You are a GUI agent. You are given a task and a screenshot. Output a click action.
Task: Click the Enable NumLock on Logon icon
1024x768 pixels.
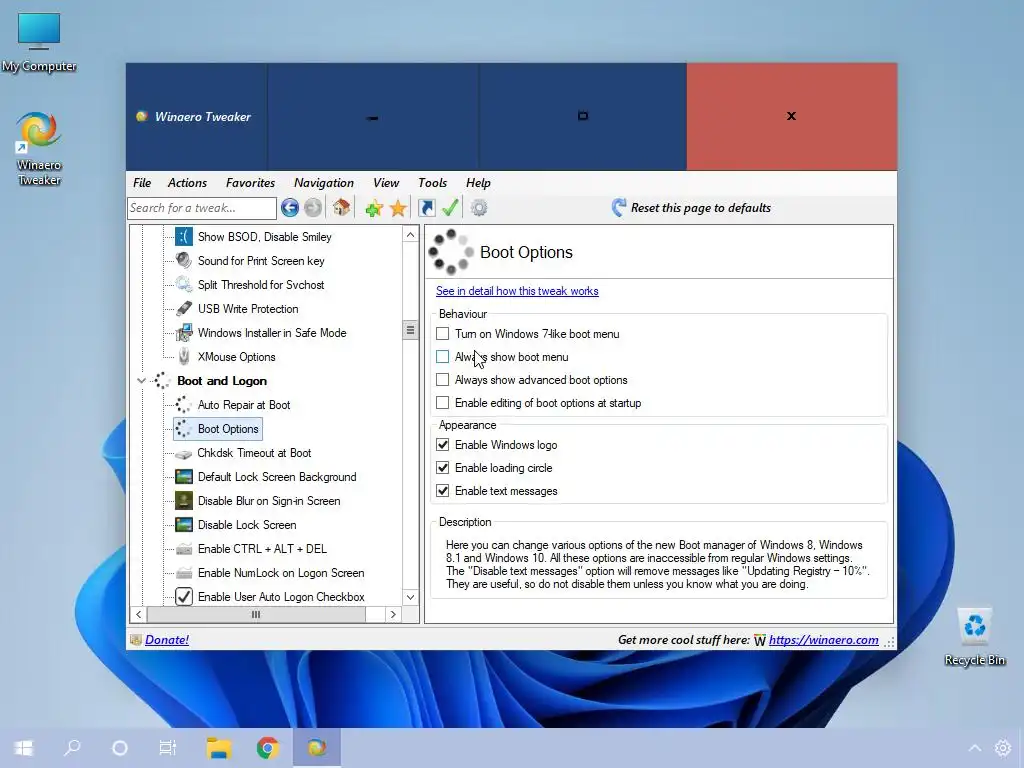[x=184, y=573]
